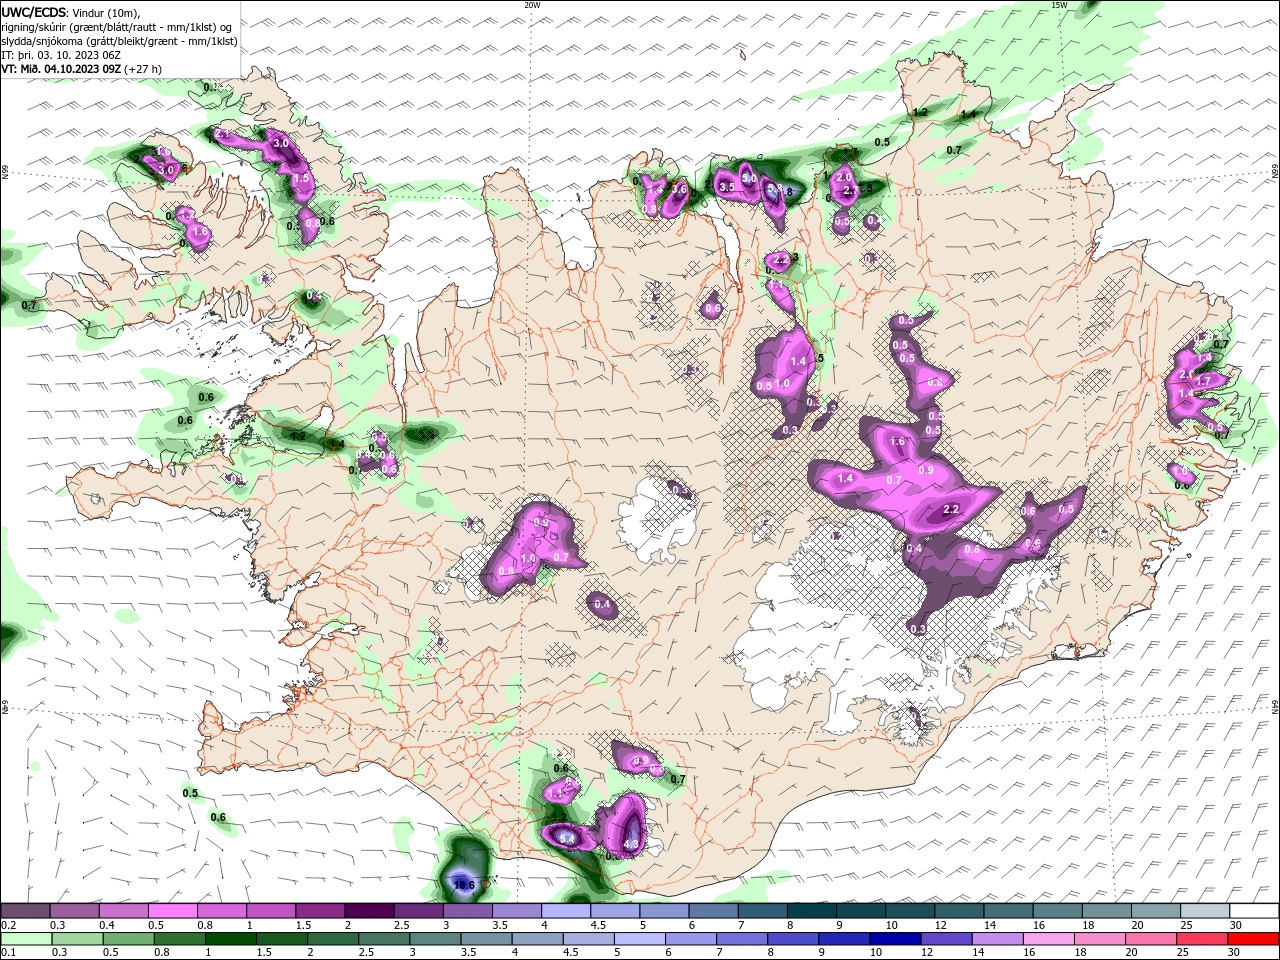
Task: Click the '0.2' label on snow scale
Action: (x=8, y=926)
